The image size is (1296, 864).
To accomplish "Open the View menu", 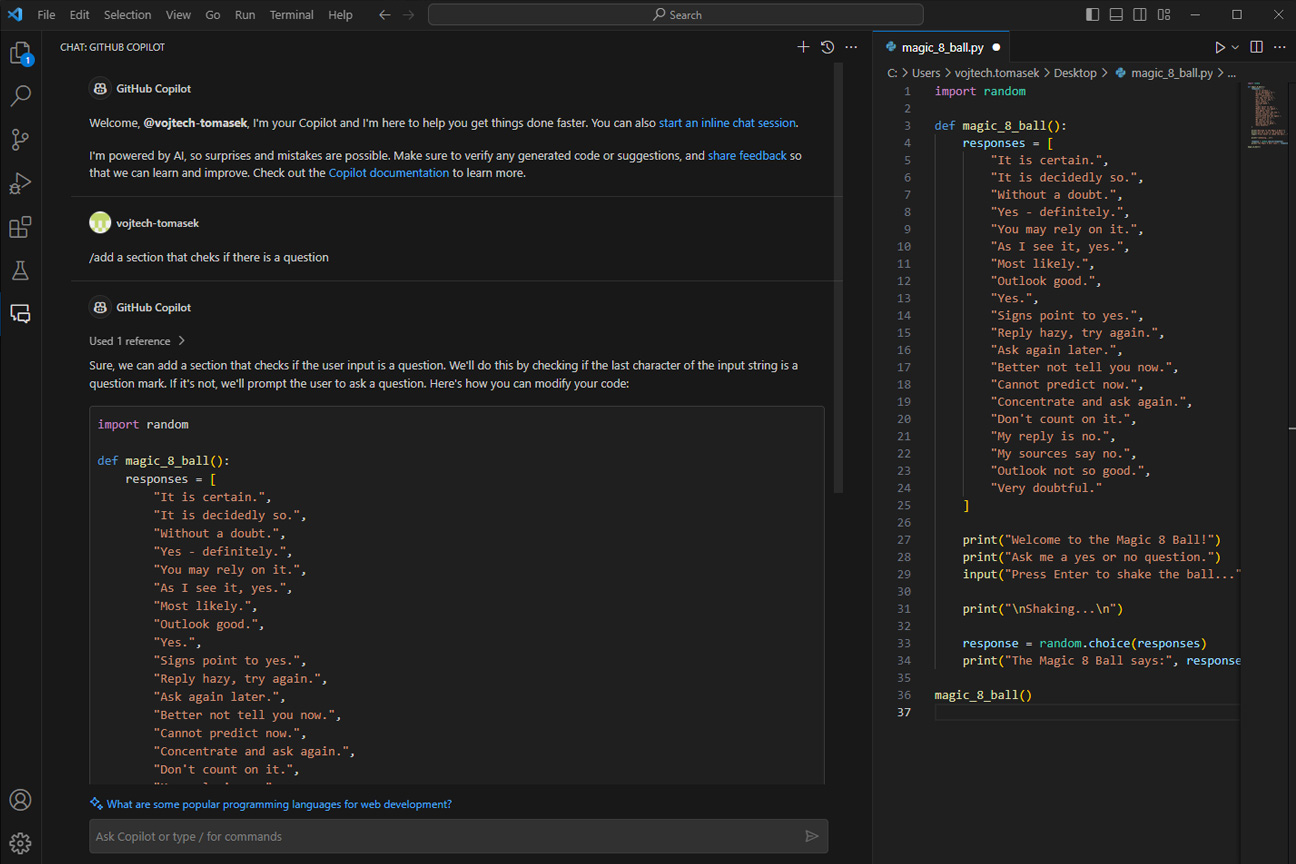I will pyautogui.click(x=178, y=15).
